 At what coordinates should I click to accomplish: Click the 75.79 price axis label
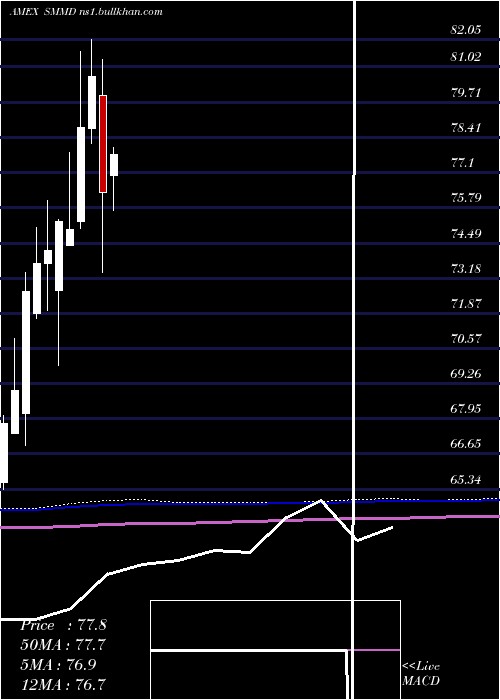pos(466,198)
